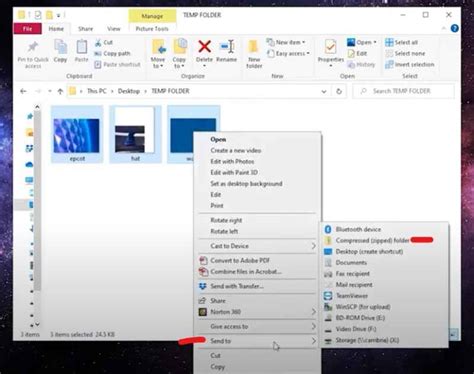Click Copy path in ribbon

(112, 53)
